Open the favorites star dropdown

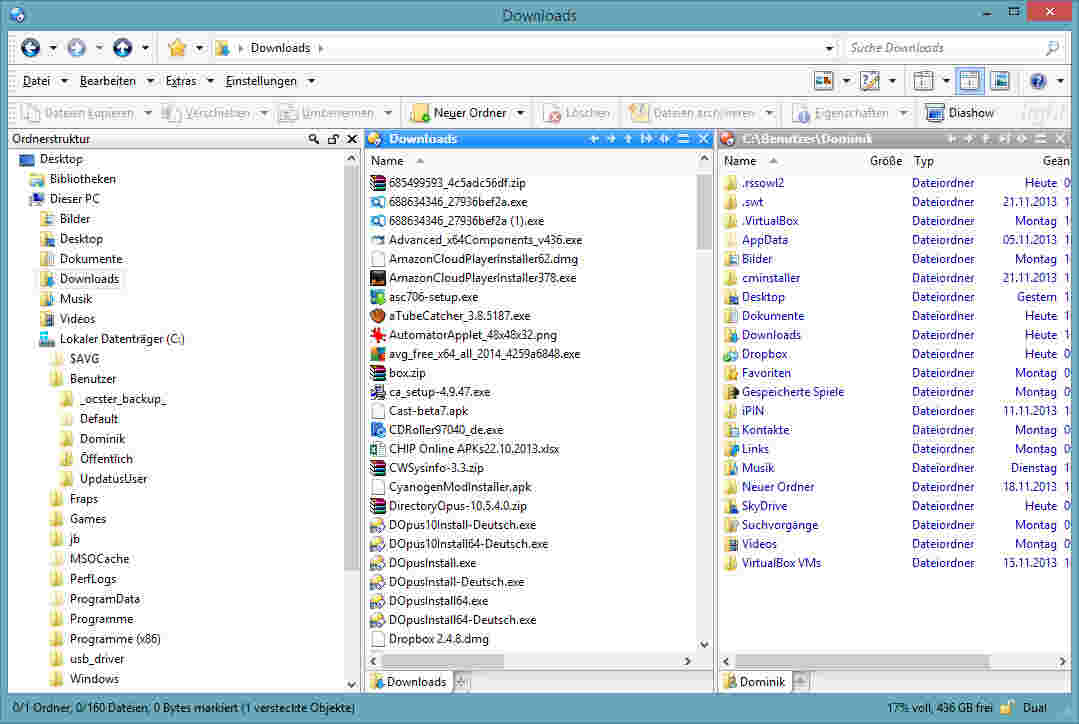(200, 47)
